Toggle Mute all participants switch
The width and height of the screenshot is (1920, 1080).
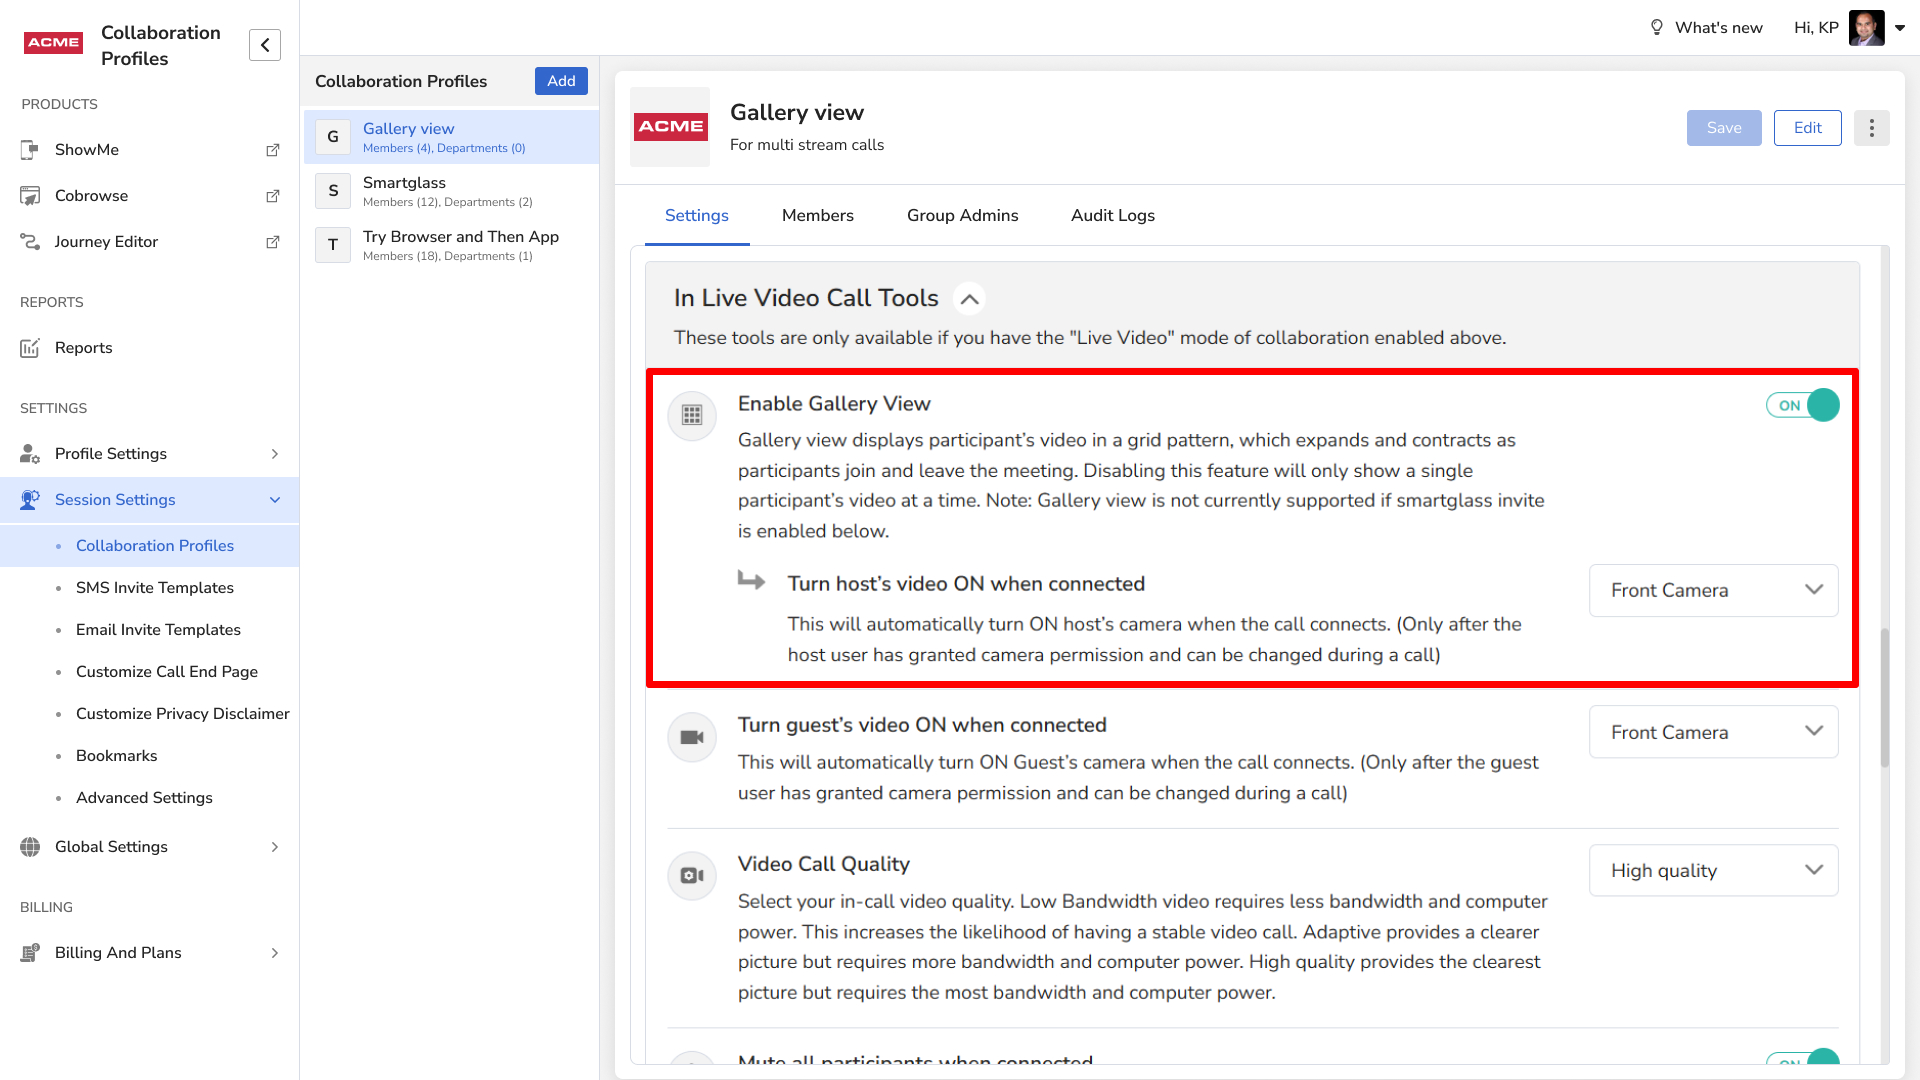pos(1802,1060)
